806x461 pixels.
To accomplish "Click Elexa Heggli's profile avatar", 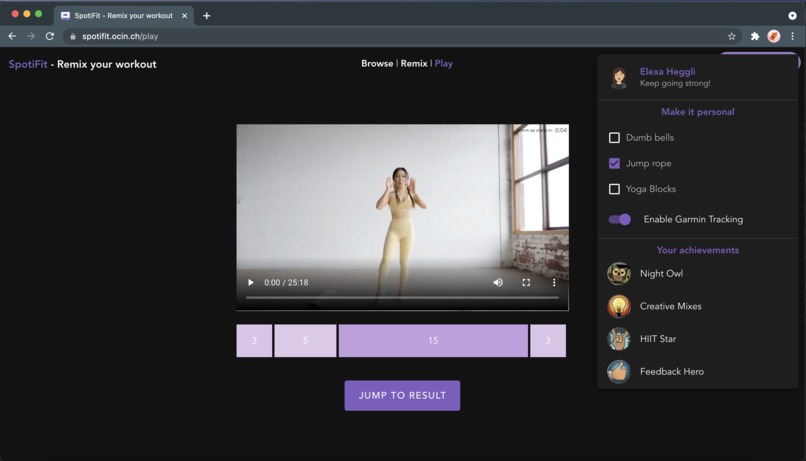I will pos(619,78).
